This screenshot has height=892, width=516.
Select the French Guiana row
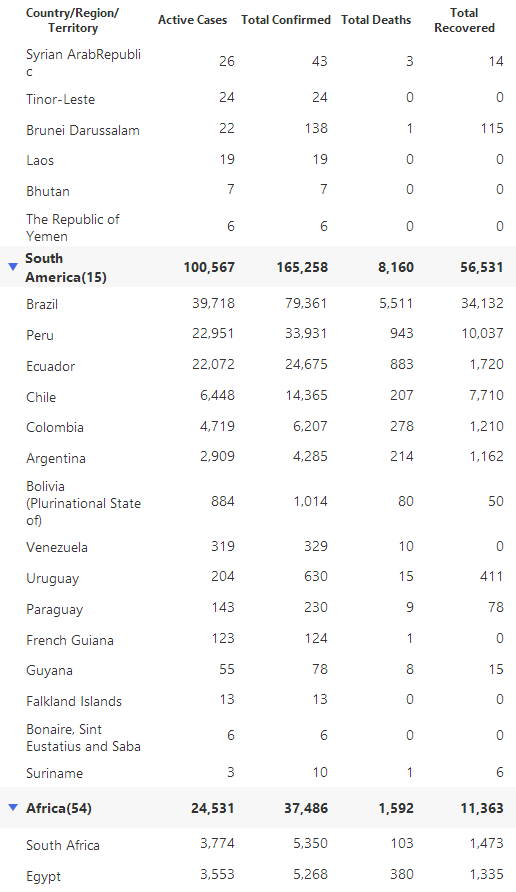(x=258, y=639)
